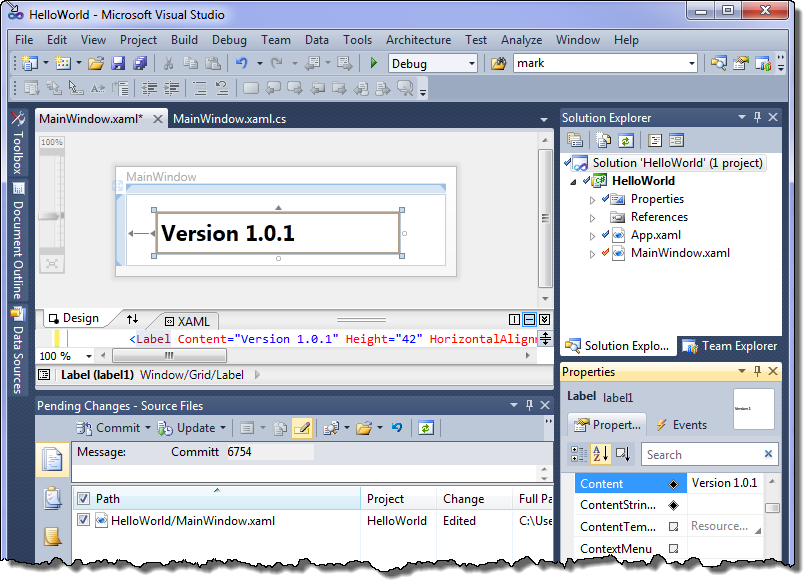Image resolution: width=811 pixels, height=587 pixels.
Task: Open the mark search combo box dropdown
Action: (x=692, y=64)
